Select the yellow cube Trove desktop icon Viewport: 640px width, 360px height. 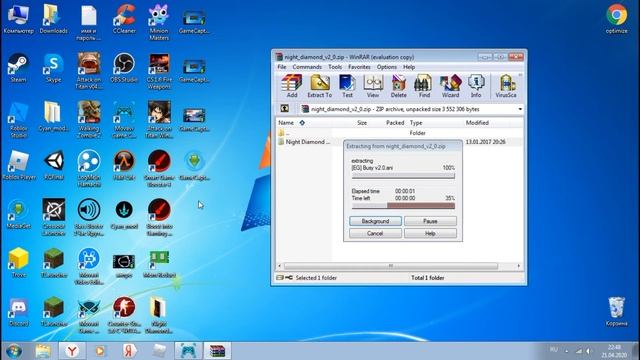tap(18, 263)
